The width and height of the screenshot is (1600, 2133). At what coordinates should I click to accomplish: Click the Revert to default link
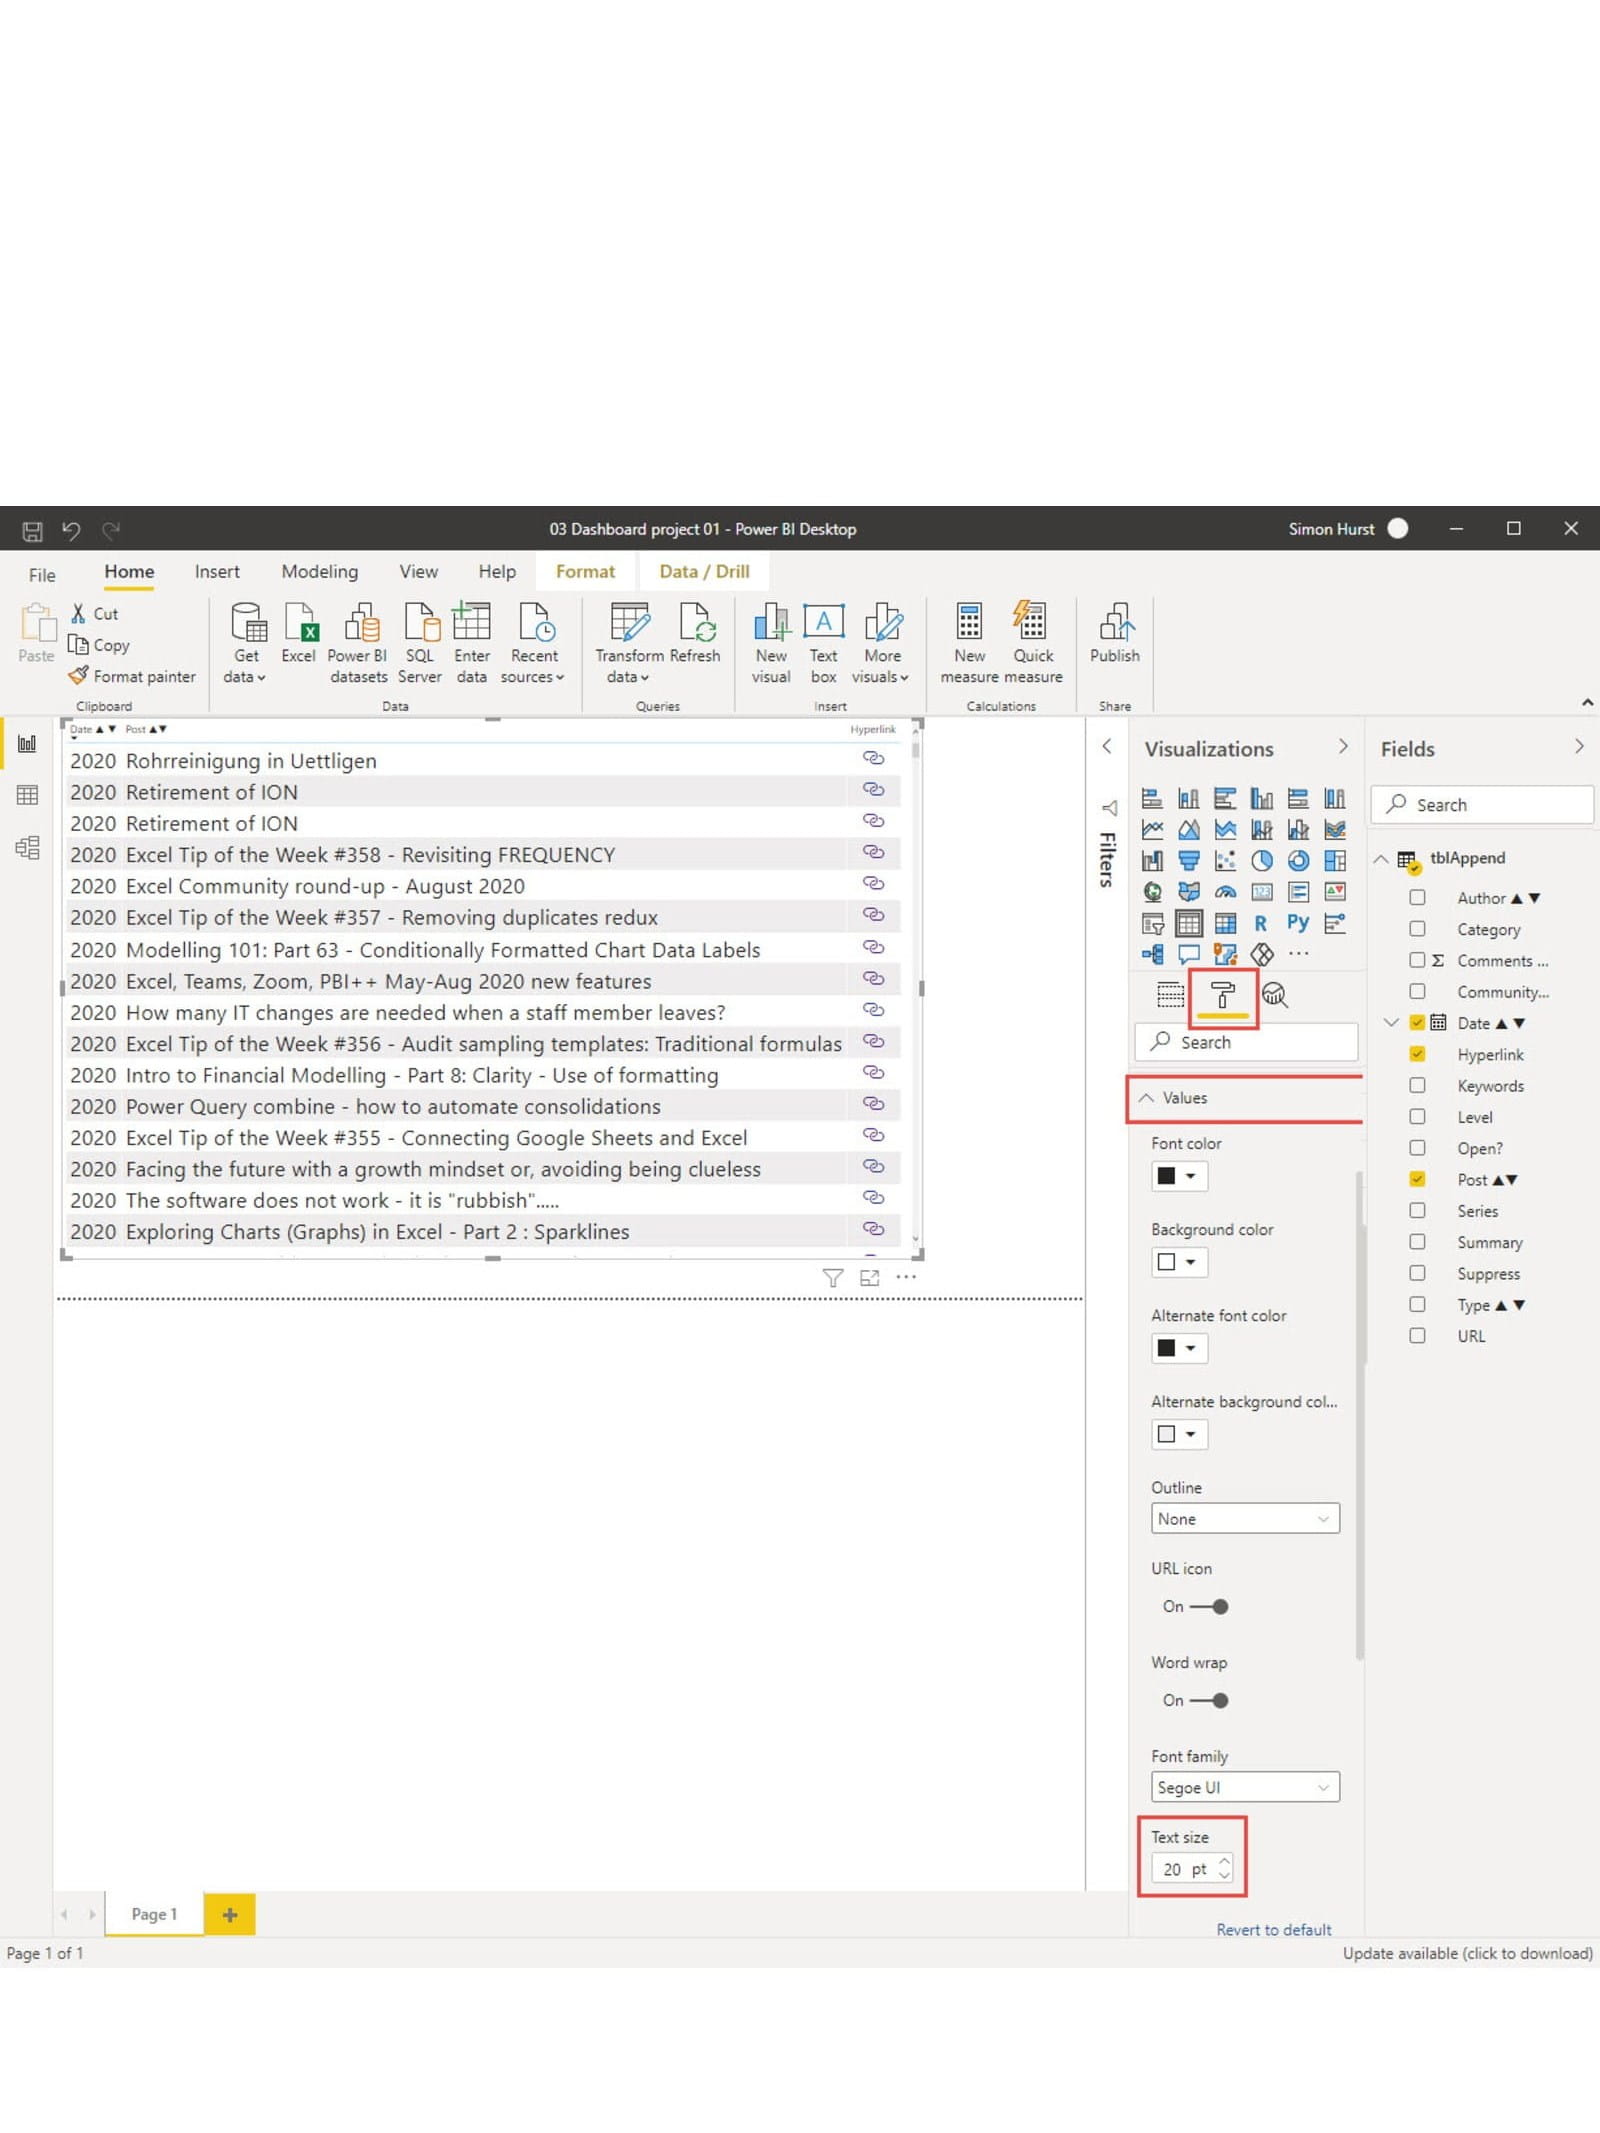(1273, 1929)
